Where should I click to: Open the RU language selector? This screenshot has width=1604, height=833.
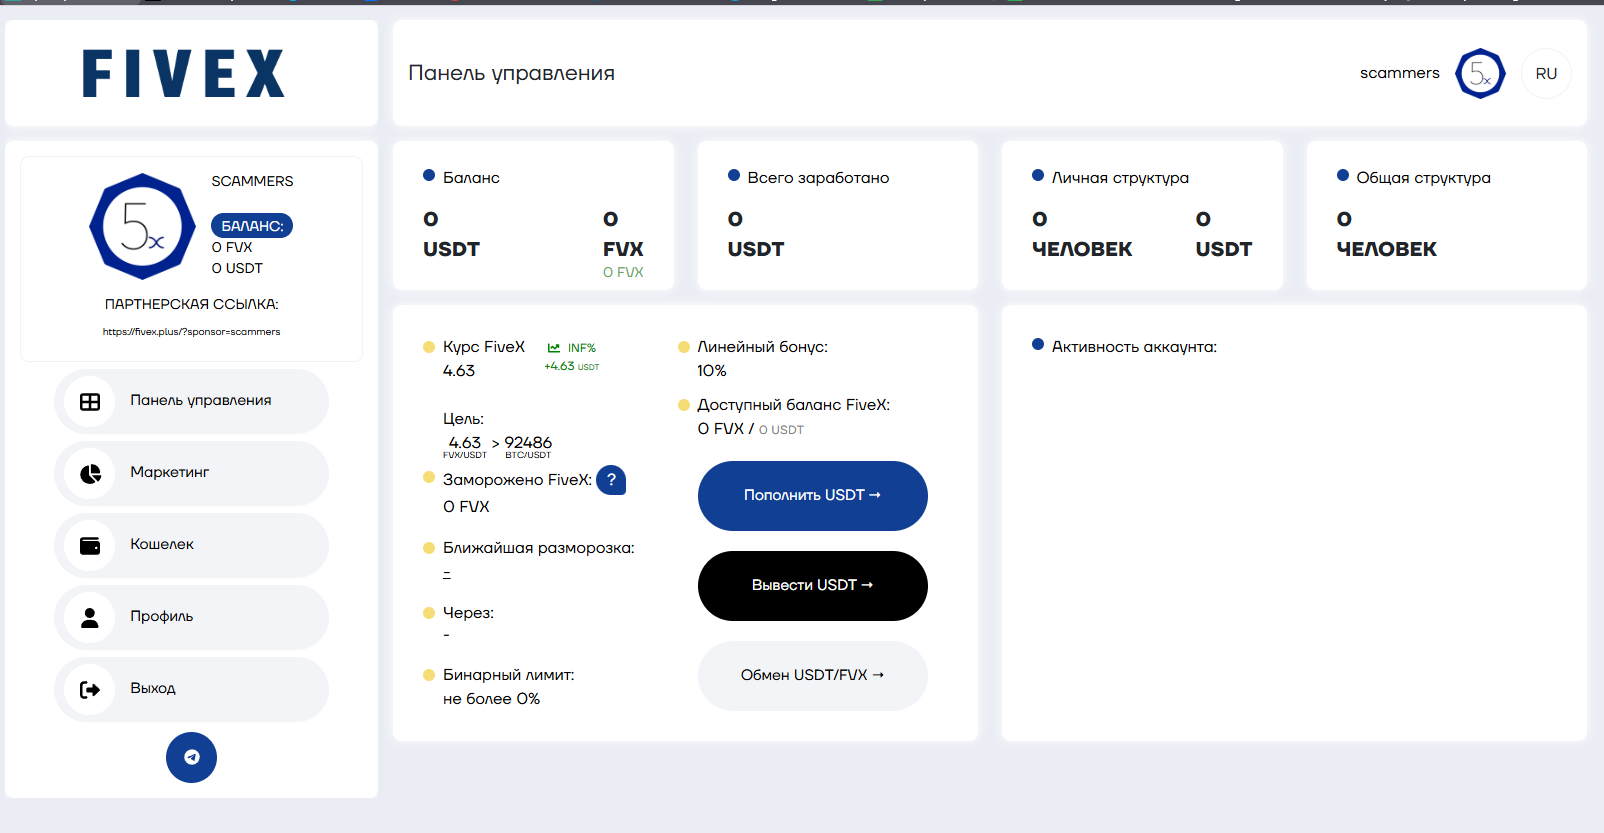1546,74
